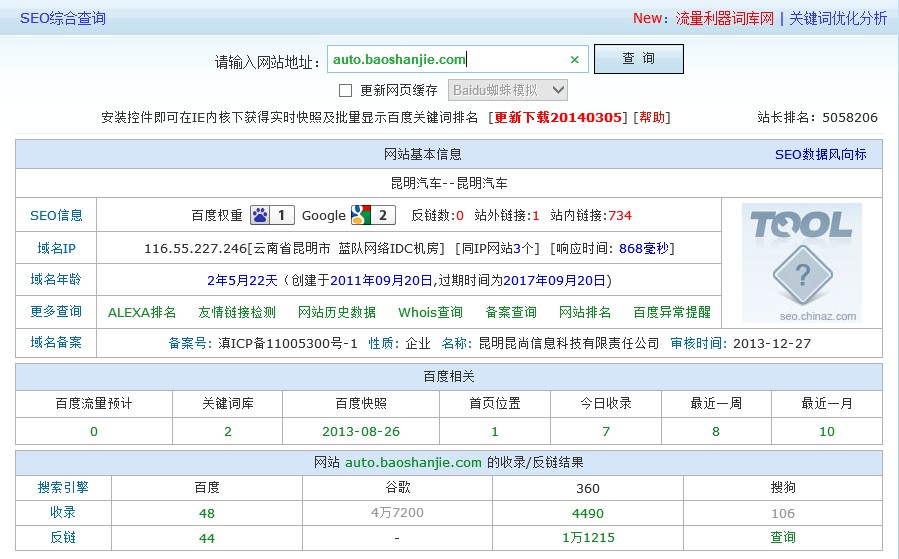Click the Google PageRank icon

(373, 216)
